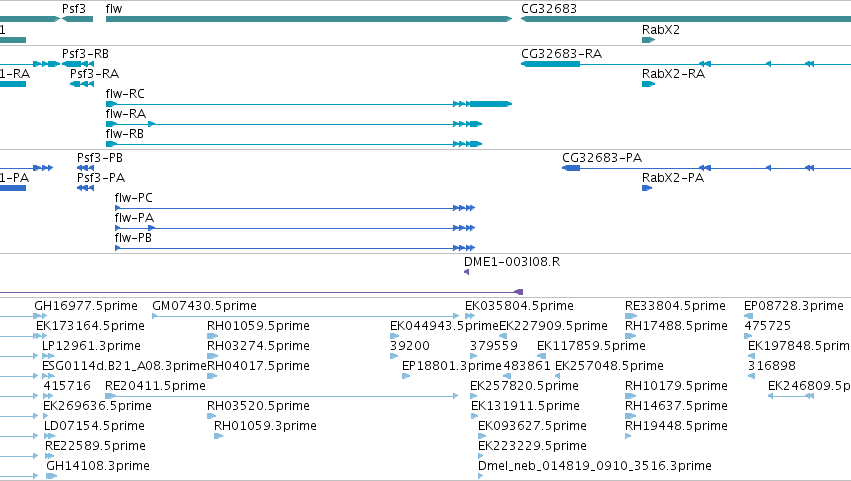
Task: Click the DME1-003I08.R purple arrowhead
Action: (x=466, y=272)
